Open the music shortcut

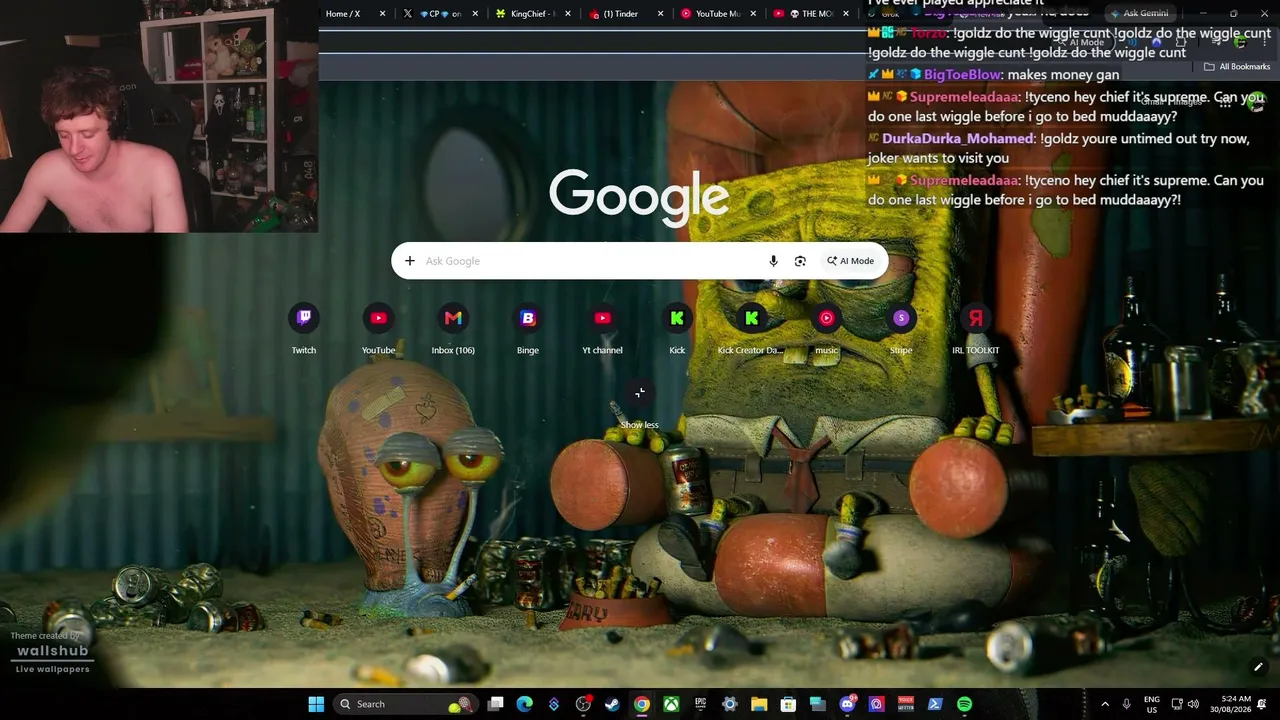826,330
